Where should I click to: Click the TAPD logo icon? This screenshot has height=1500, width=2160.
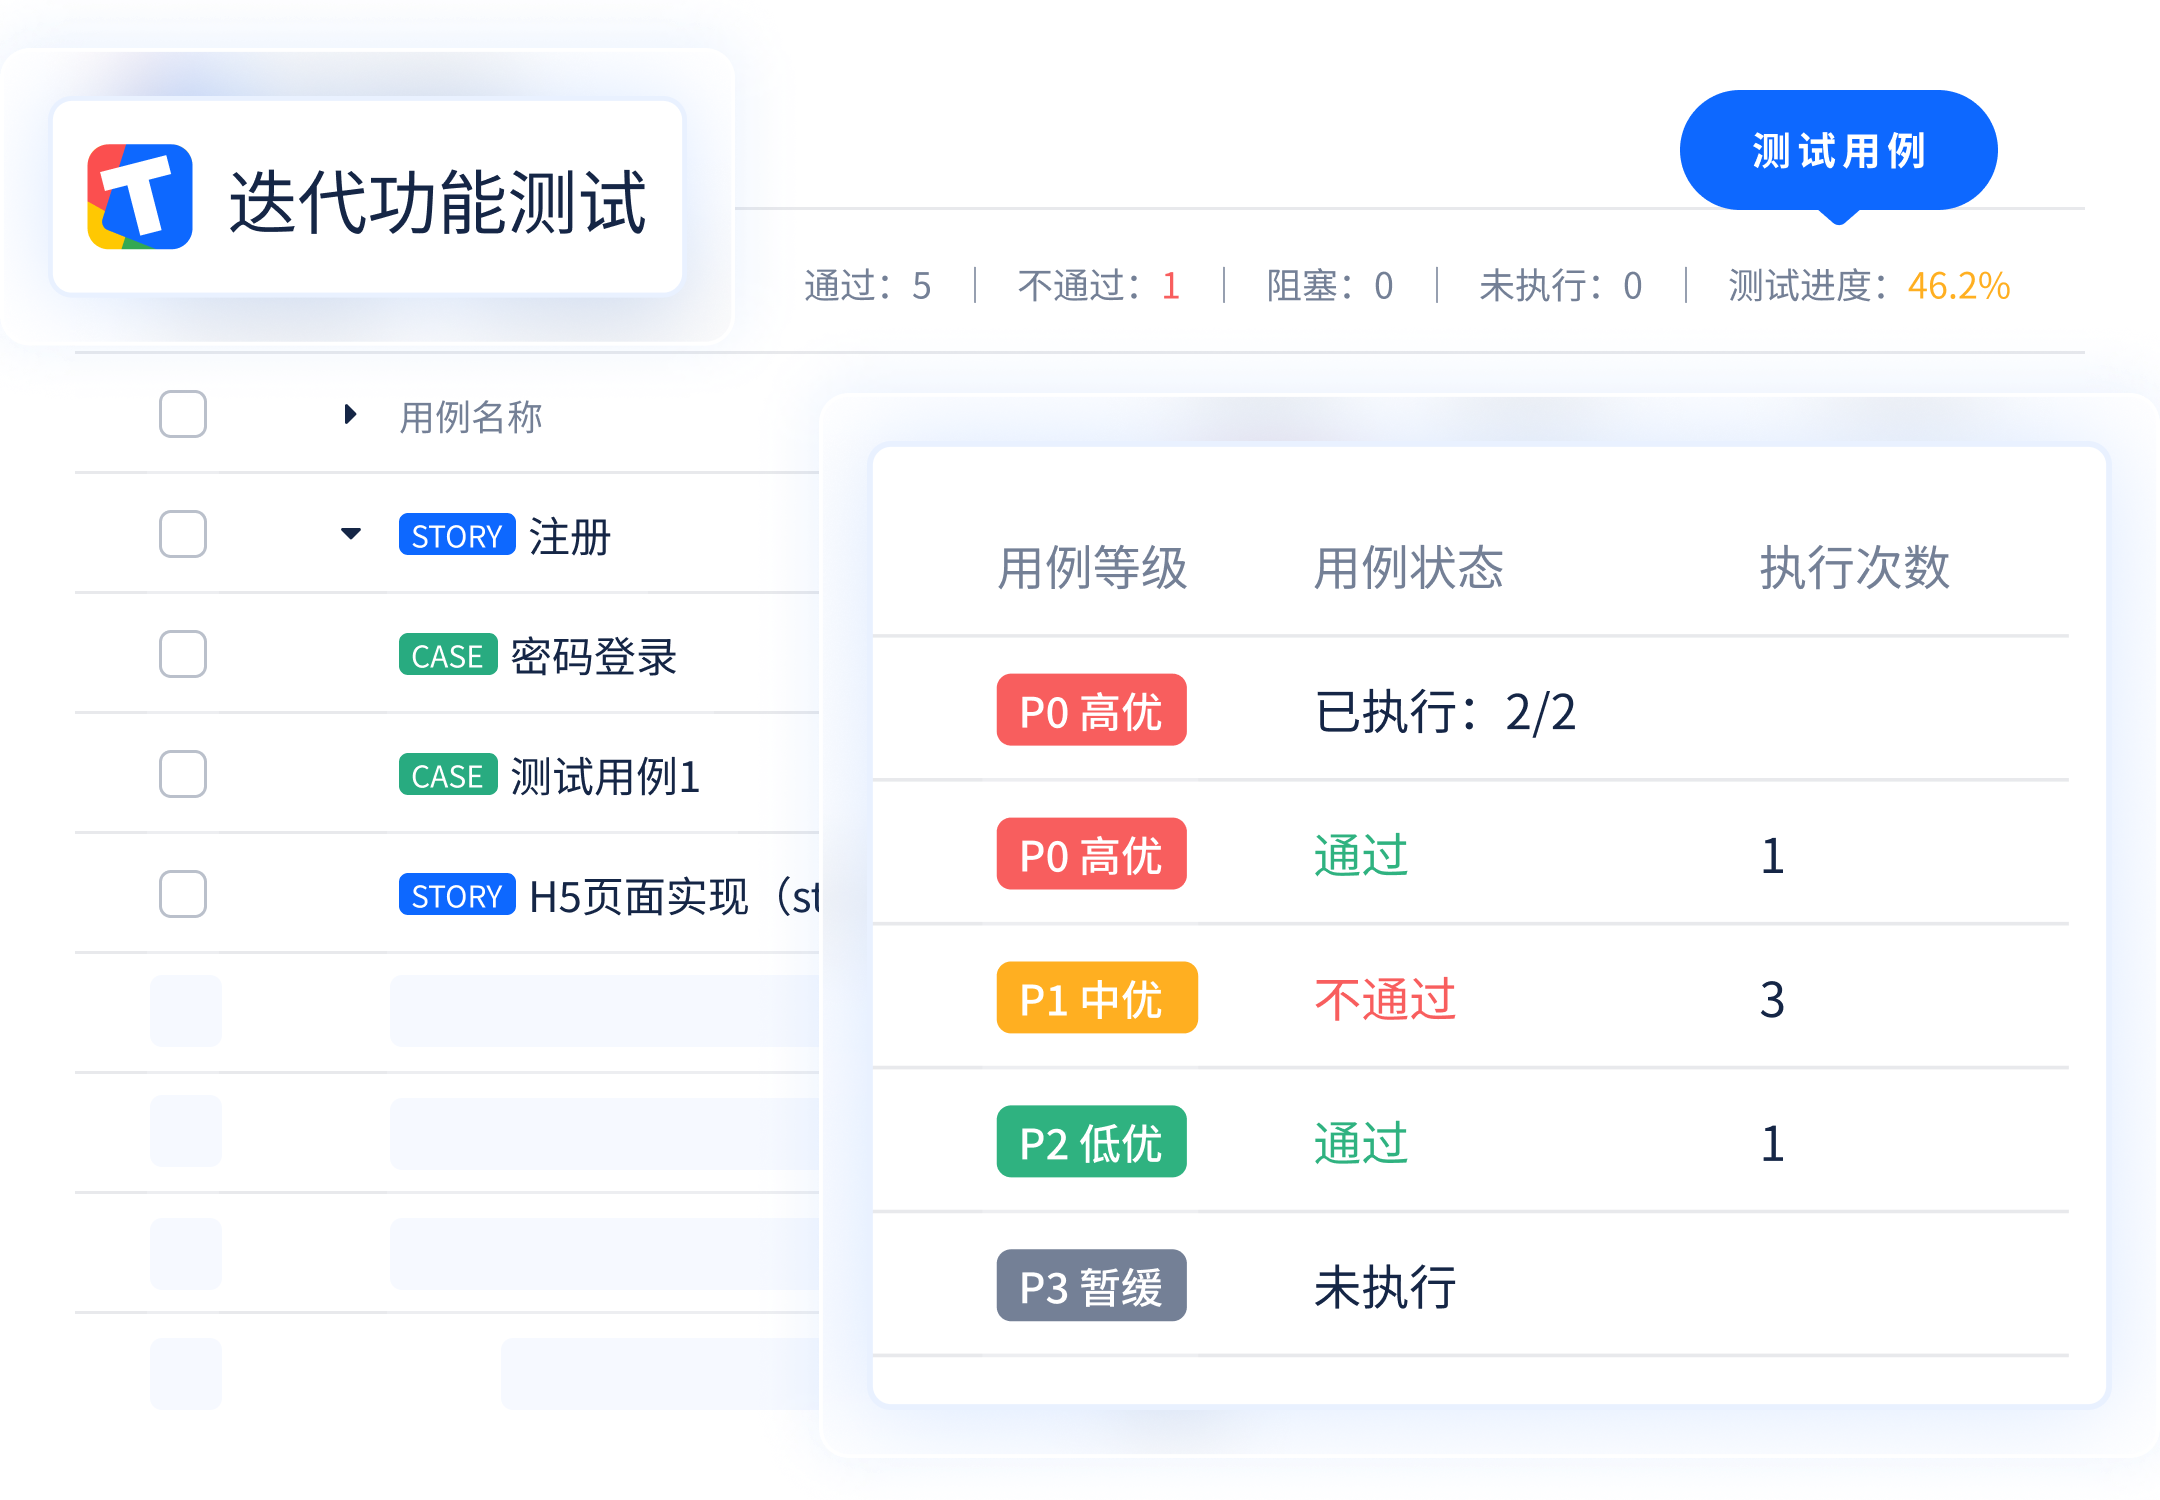[x=140, y=197]
